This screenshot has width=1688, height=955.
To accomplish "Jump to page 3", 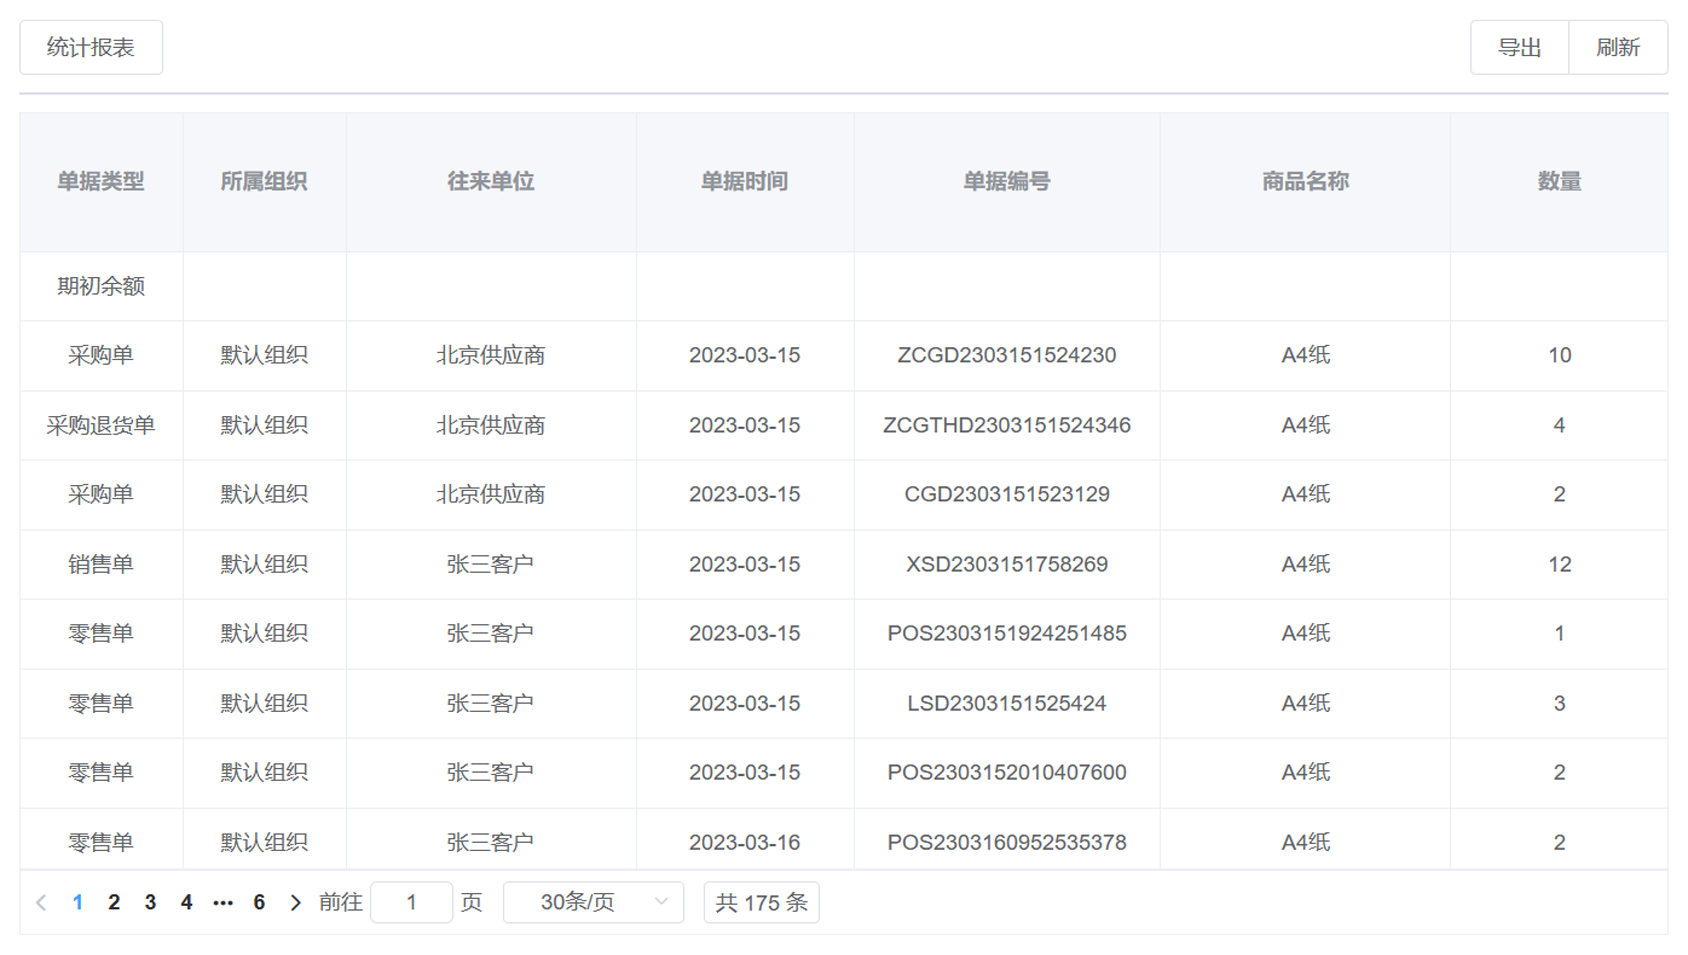I will click(150, 903).
